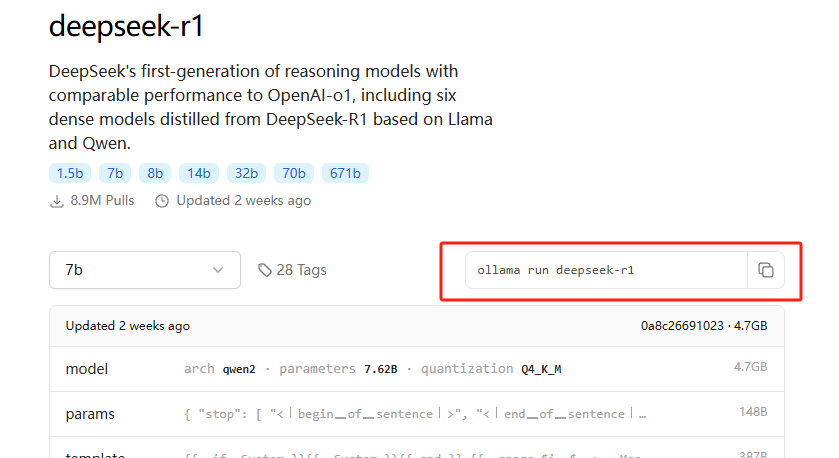Click the 0a8c26691023 · 4.7GB digest text

click(704, 326)
